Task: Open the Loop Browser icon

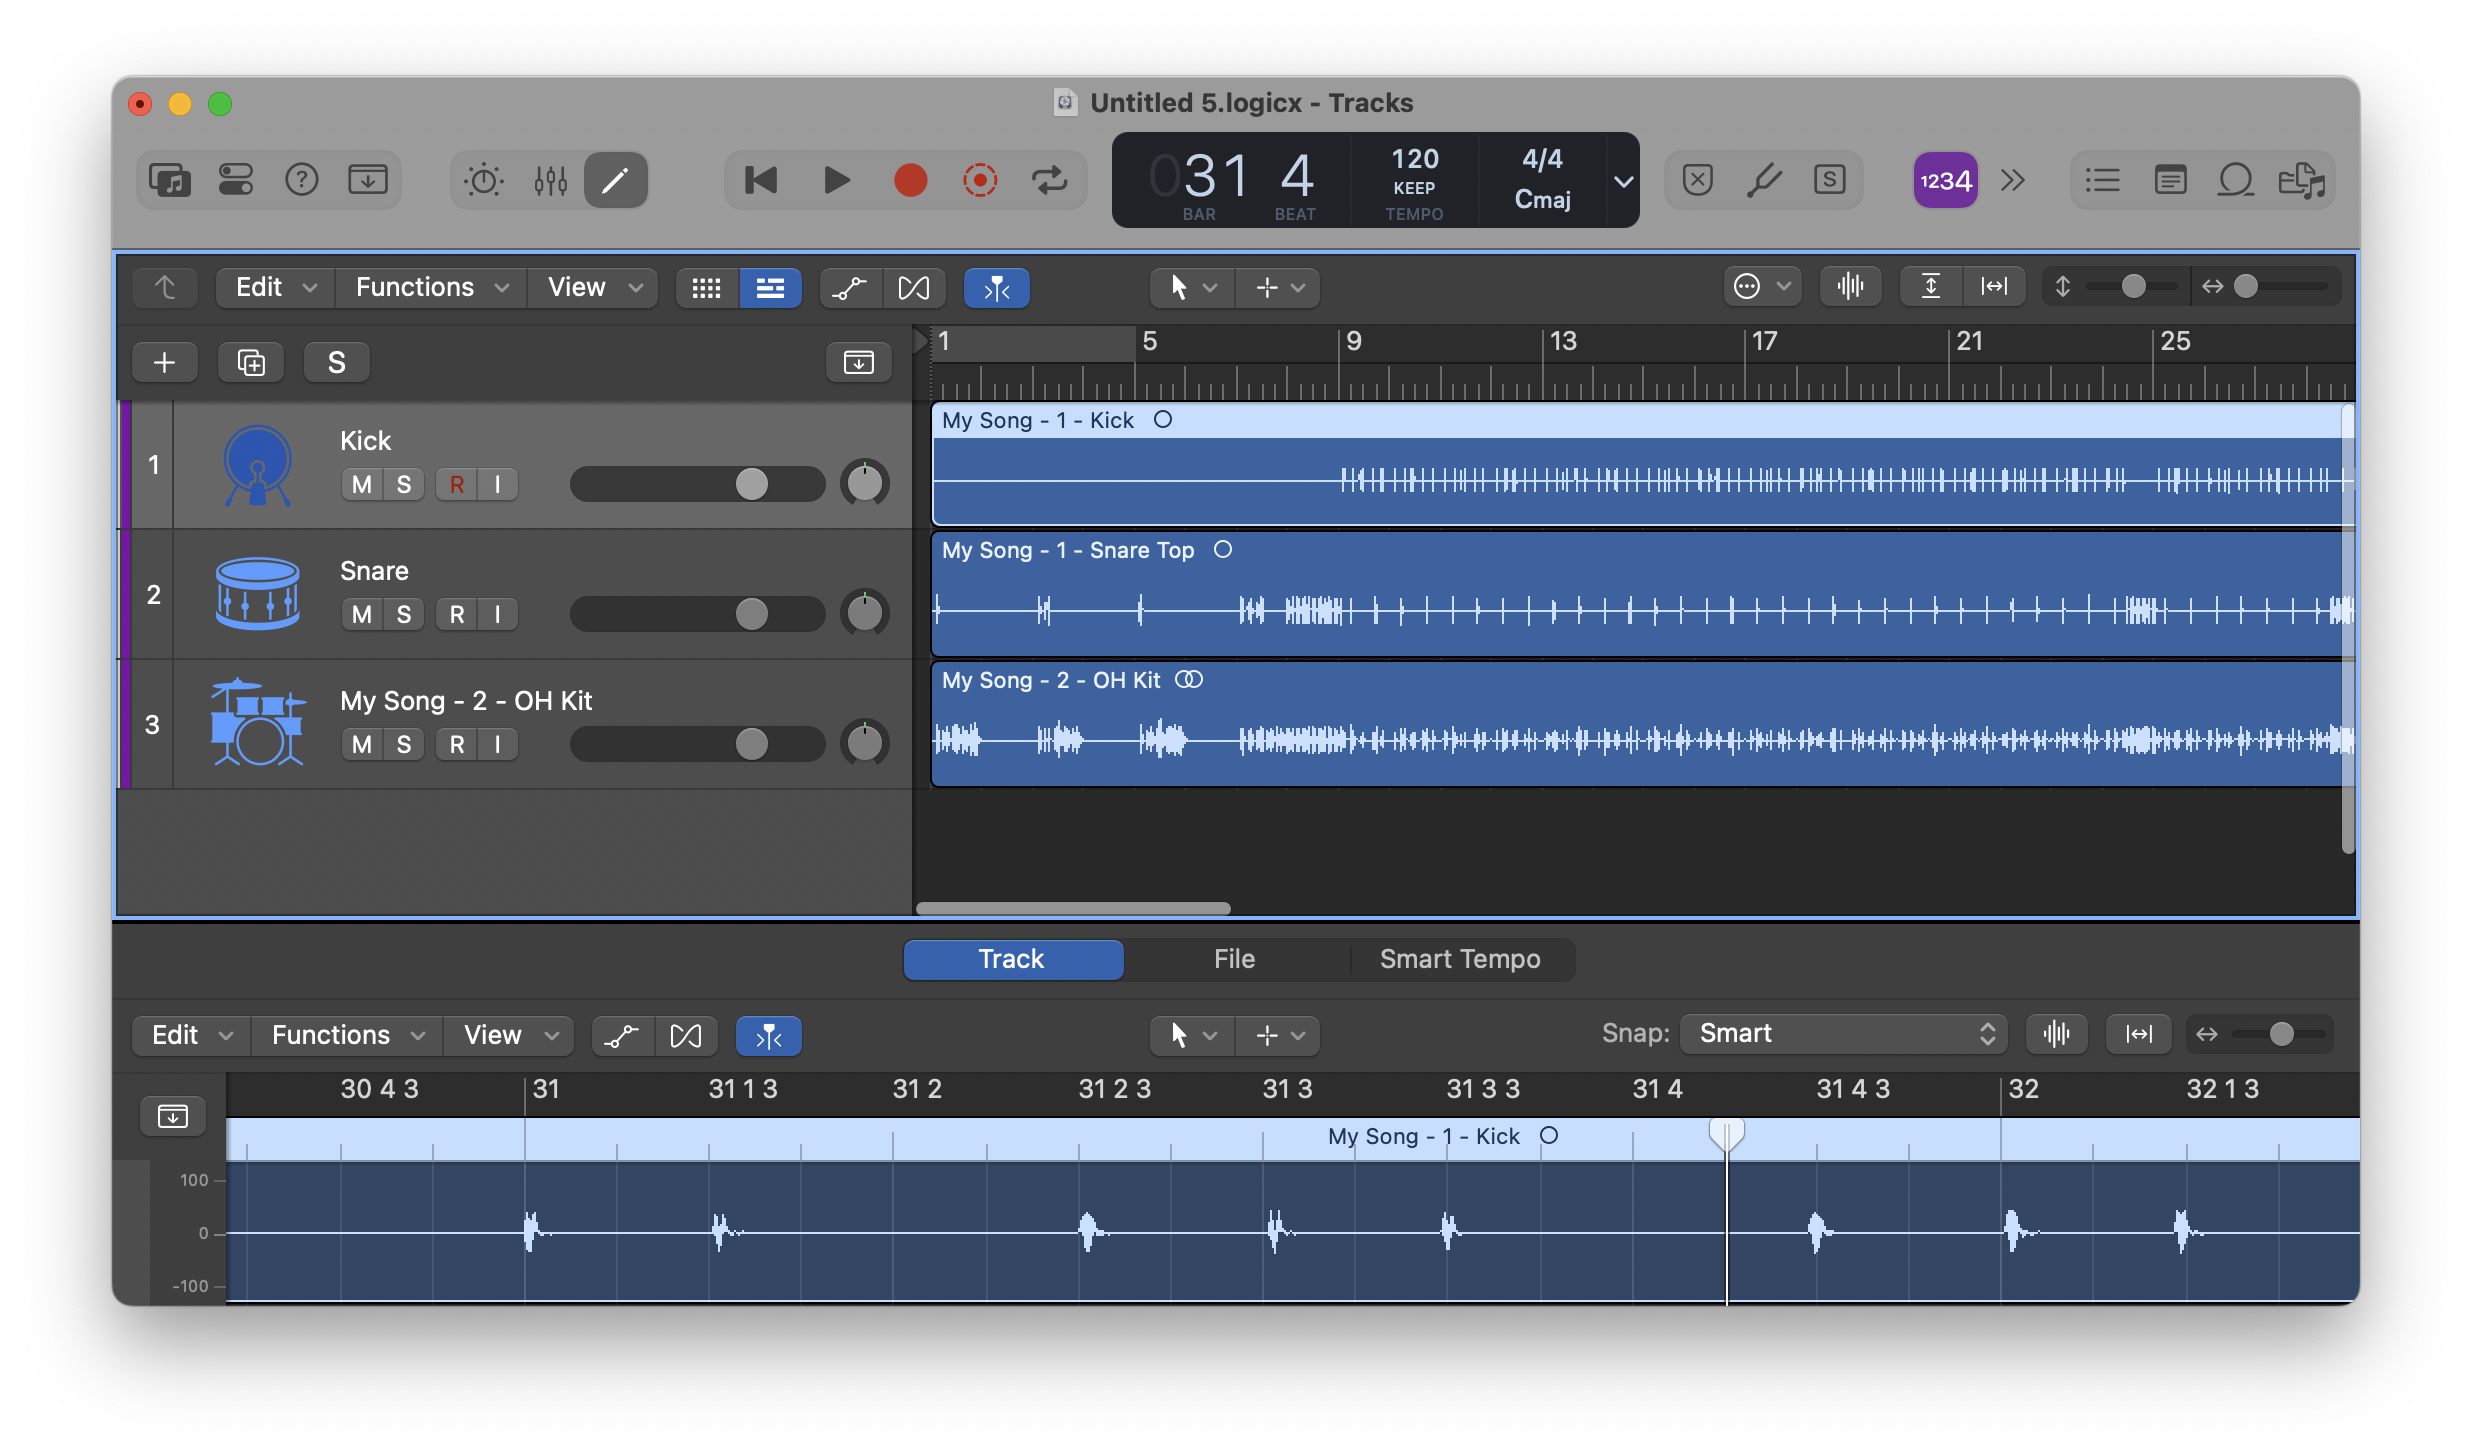Action: click(x=2236, y=181)
